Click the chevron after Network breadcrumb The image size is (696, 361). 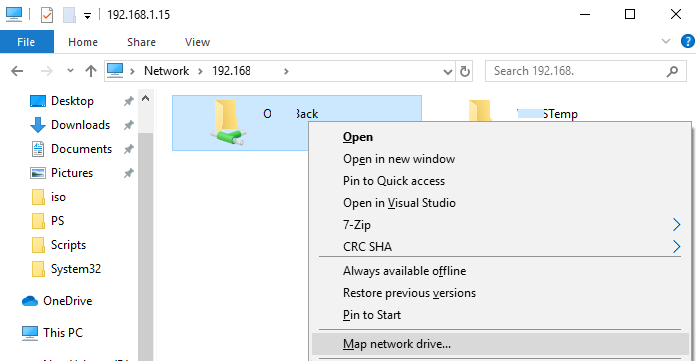[x=200, y=71]
